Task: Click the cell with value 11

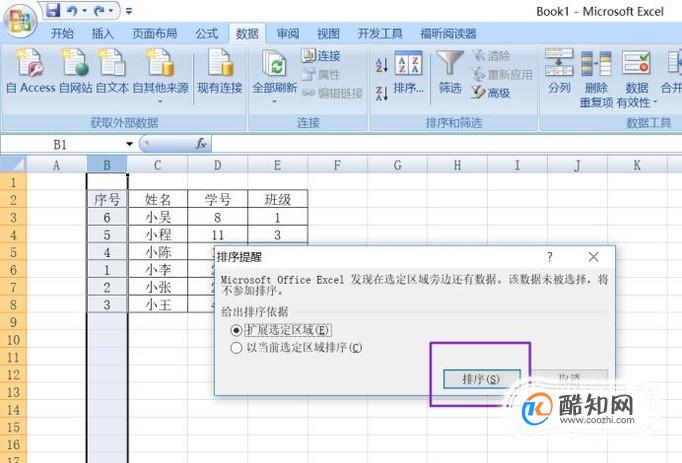Action: pos(217,235)
